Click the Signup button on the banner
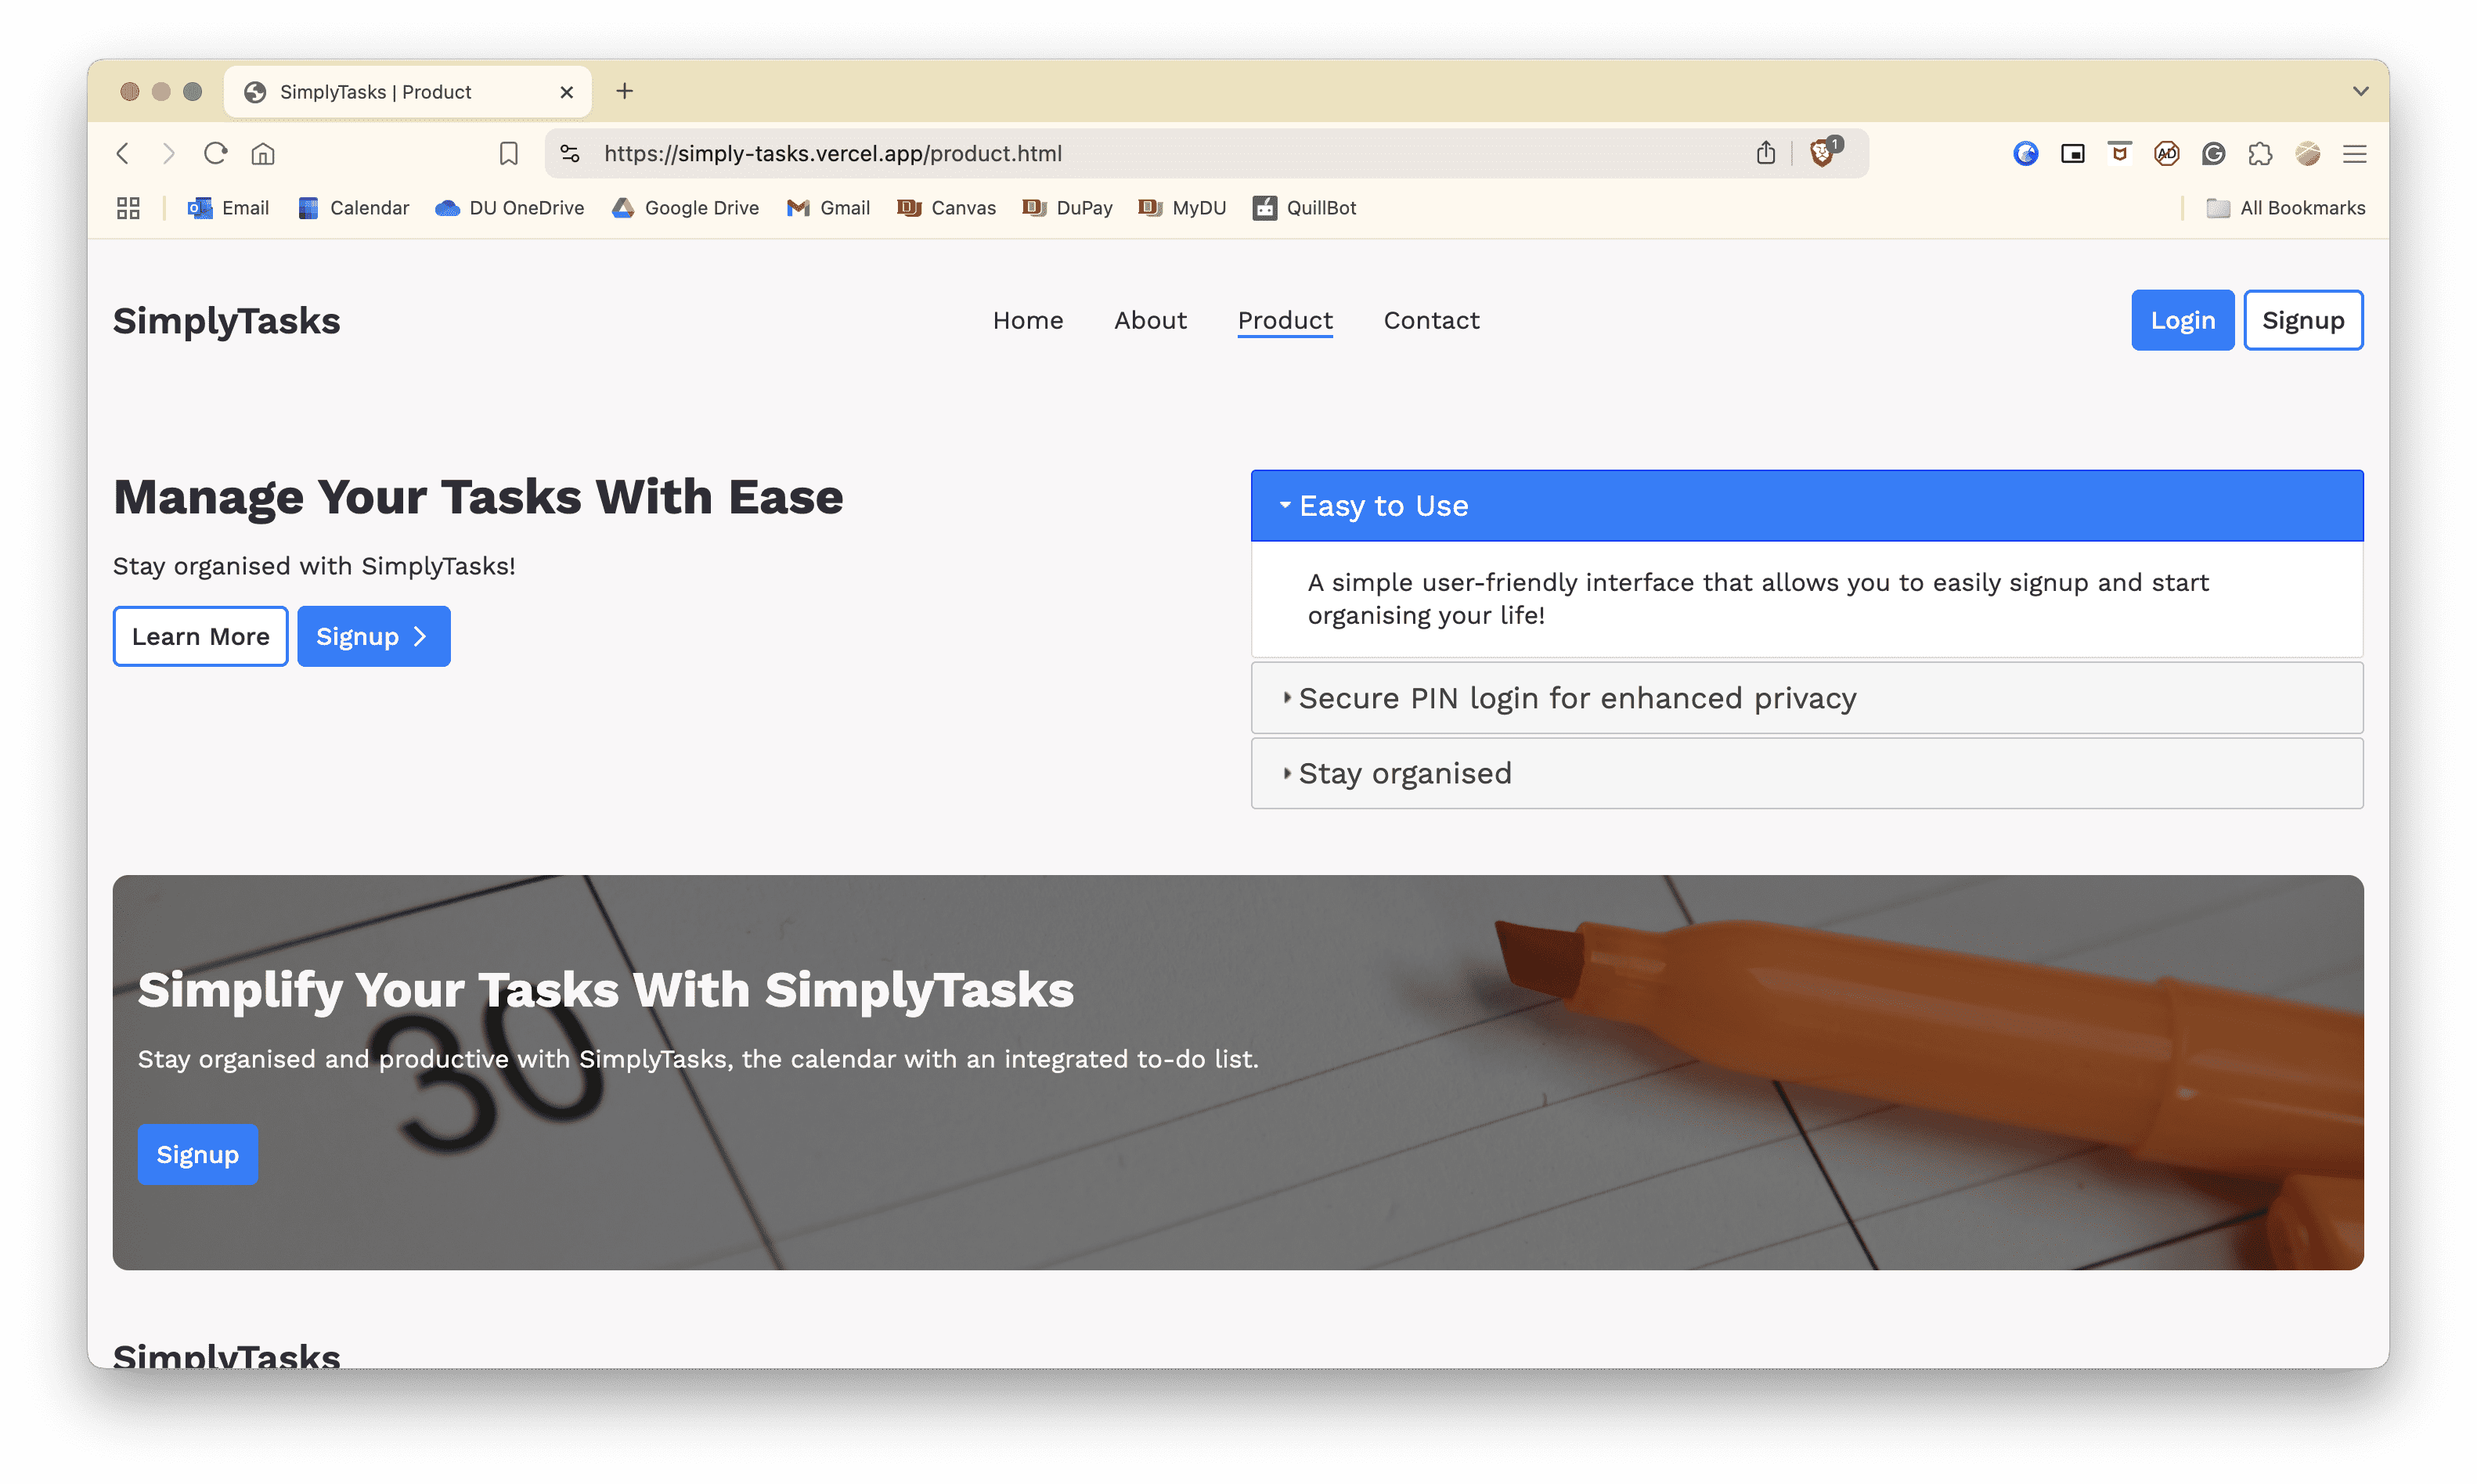 point(197,1154)
